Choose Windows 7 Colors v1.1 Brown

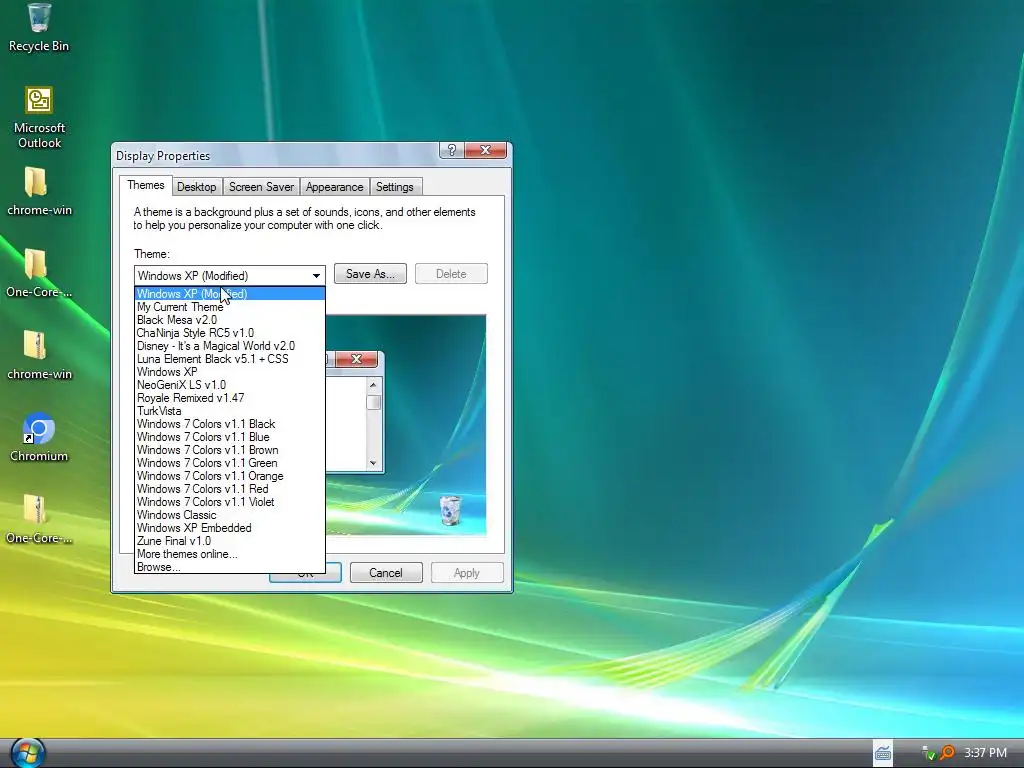click(230, 450)
